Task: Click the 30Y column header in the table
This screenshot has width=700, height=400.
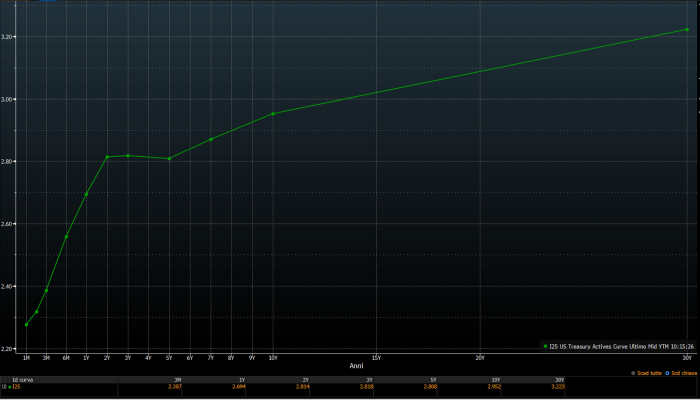Action: [x=559, y=380]
